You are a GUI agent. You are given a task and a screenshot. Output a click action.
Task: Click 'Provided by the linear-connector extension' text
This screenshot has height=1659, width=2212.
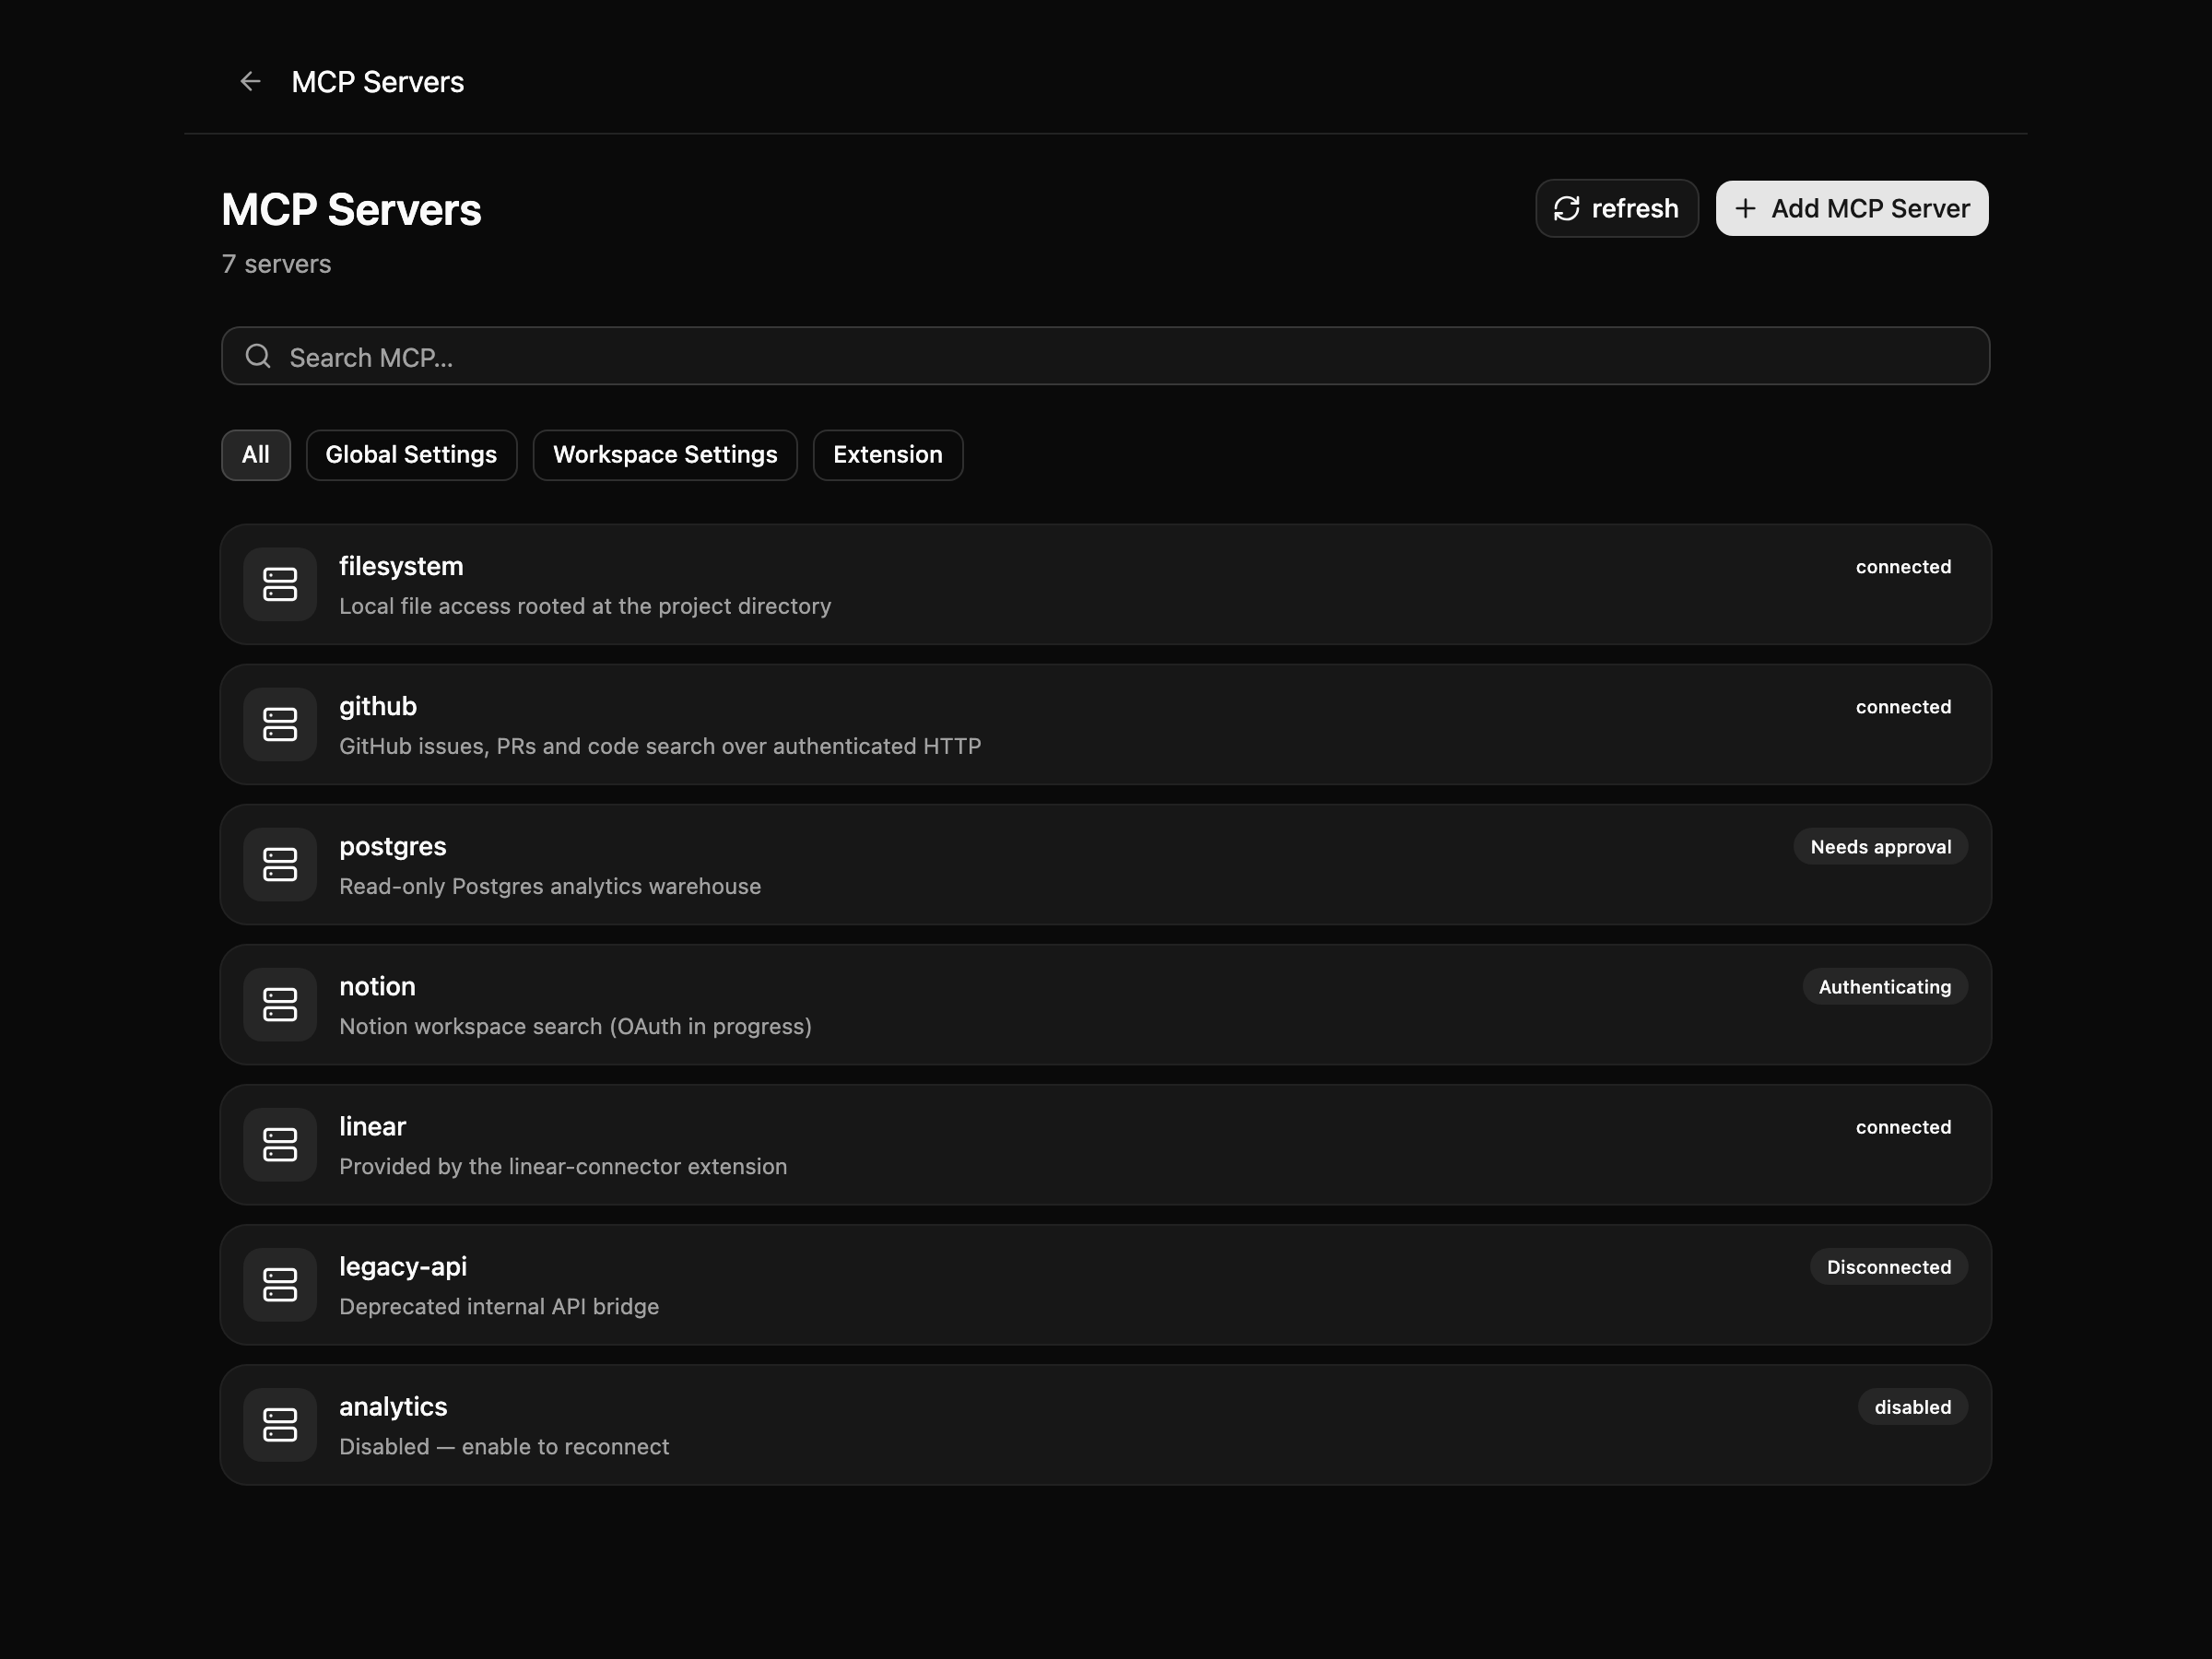pos(563,1166)
